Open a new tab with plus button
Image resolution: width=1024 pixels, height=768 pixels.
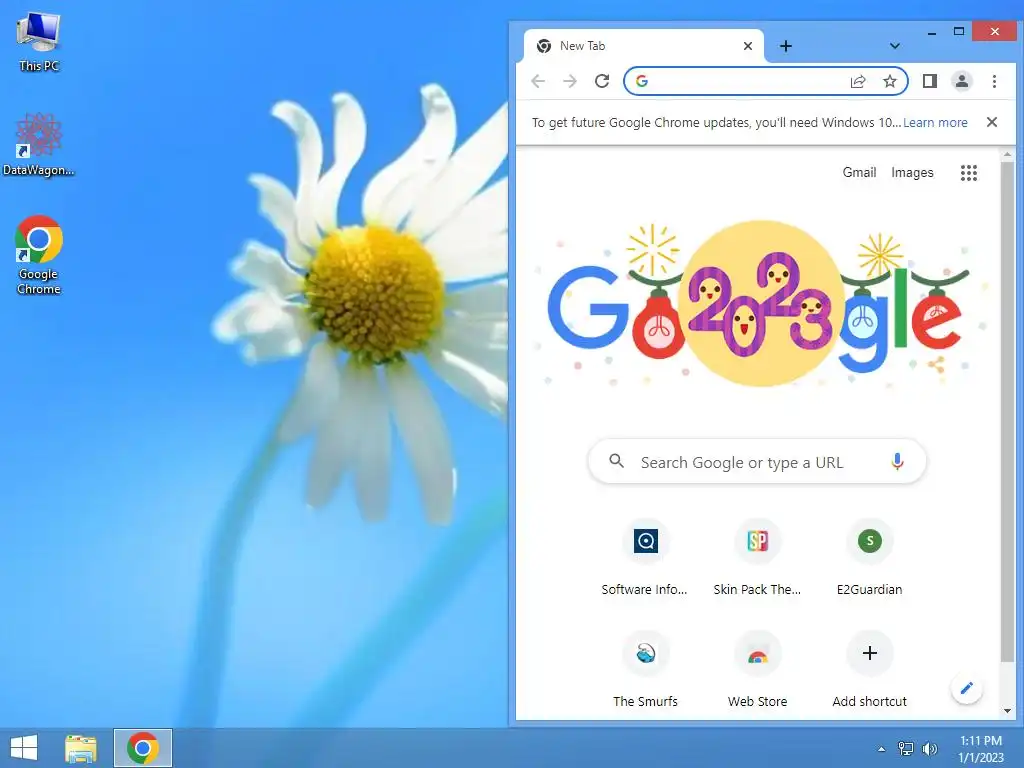tap(786, 46)
